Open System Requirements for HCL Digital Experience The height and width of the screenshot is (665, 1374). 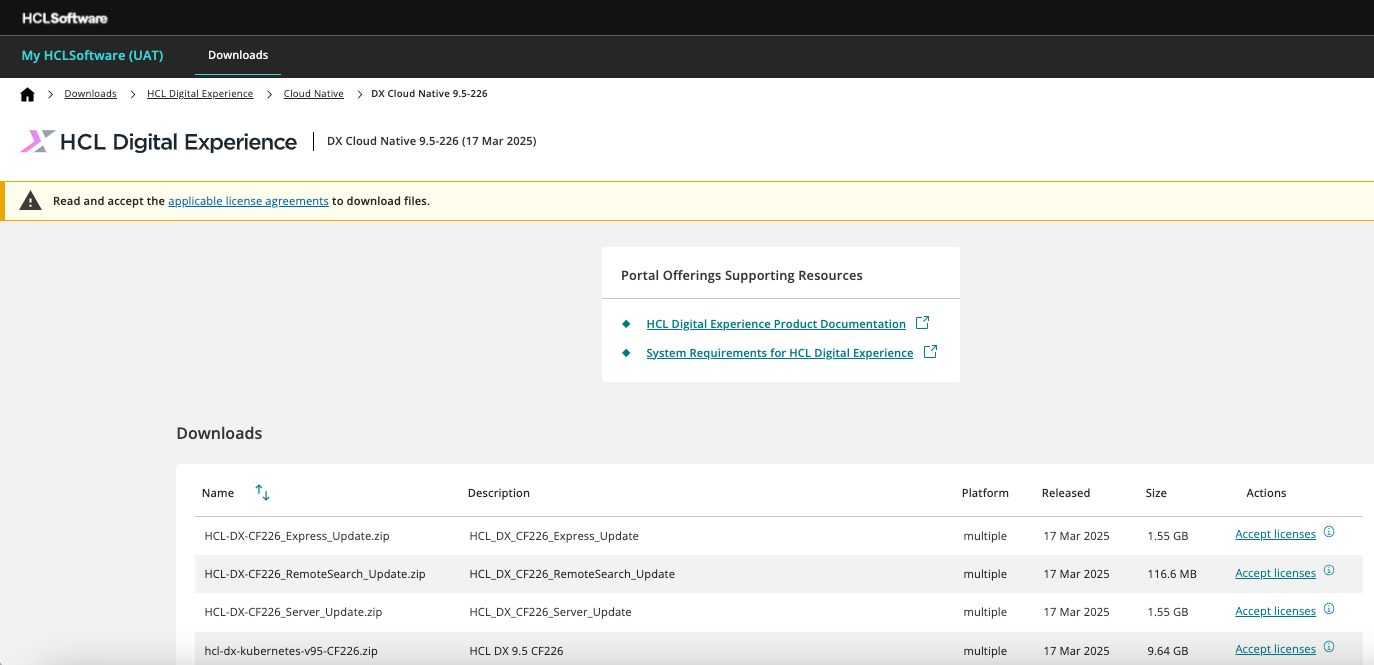click(x=779, y=353)
